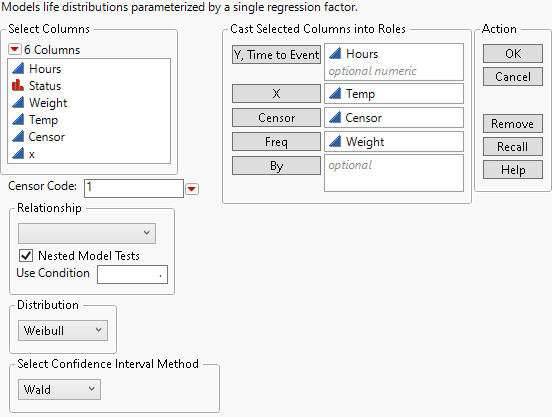Click in the Censor Code field
The image size is (552, 417).
[x=134, y=188]
